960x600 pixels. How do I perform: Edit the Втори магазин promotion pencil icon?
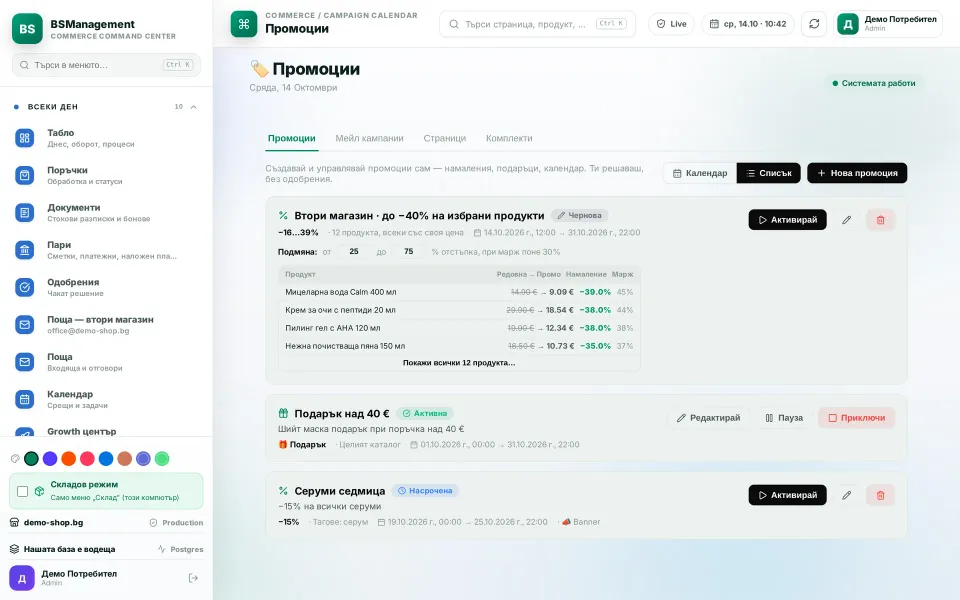click(x=846, y=220)
